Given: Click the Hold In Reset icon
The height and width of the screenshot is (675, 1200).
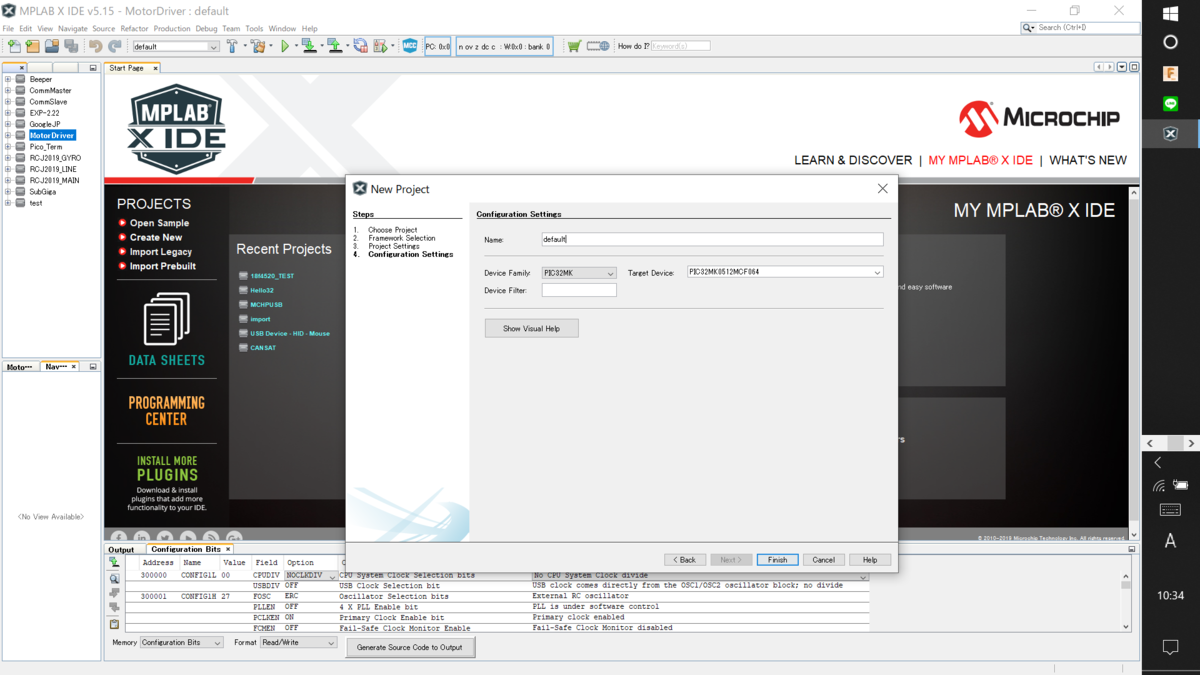Looking at the screenshot, I should tap(360, 46).
